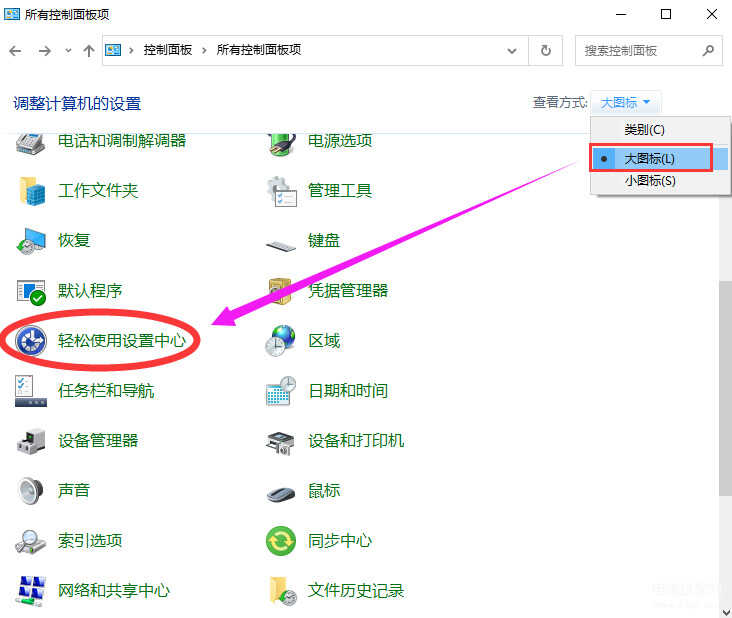Open the 管理工具 icon
The image size is (732, 618).
click(x=281, y=191)
